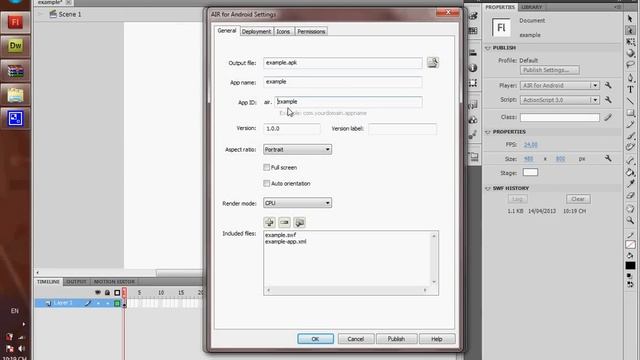
Task: Select the Paint Bucket tool
Action: click(x=630, y=172)
